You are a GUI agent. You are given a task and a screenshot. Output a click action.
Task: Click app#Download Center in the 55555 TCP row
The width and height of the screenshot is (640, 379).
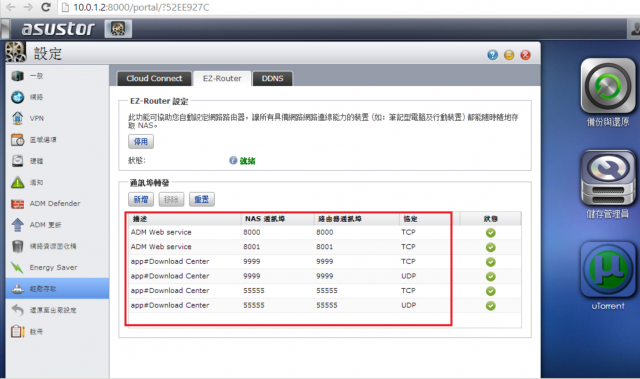coord(170,290)
